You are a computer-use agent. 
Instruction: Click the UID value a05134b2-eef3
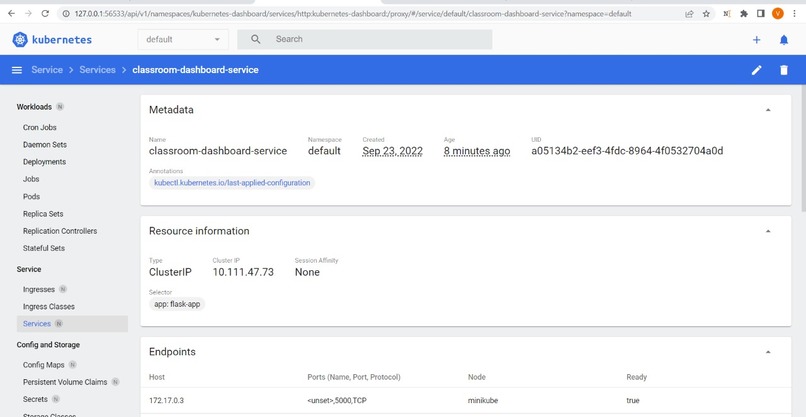coord(627,151)
